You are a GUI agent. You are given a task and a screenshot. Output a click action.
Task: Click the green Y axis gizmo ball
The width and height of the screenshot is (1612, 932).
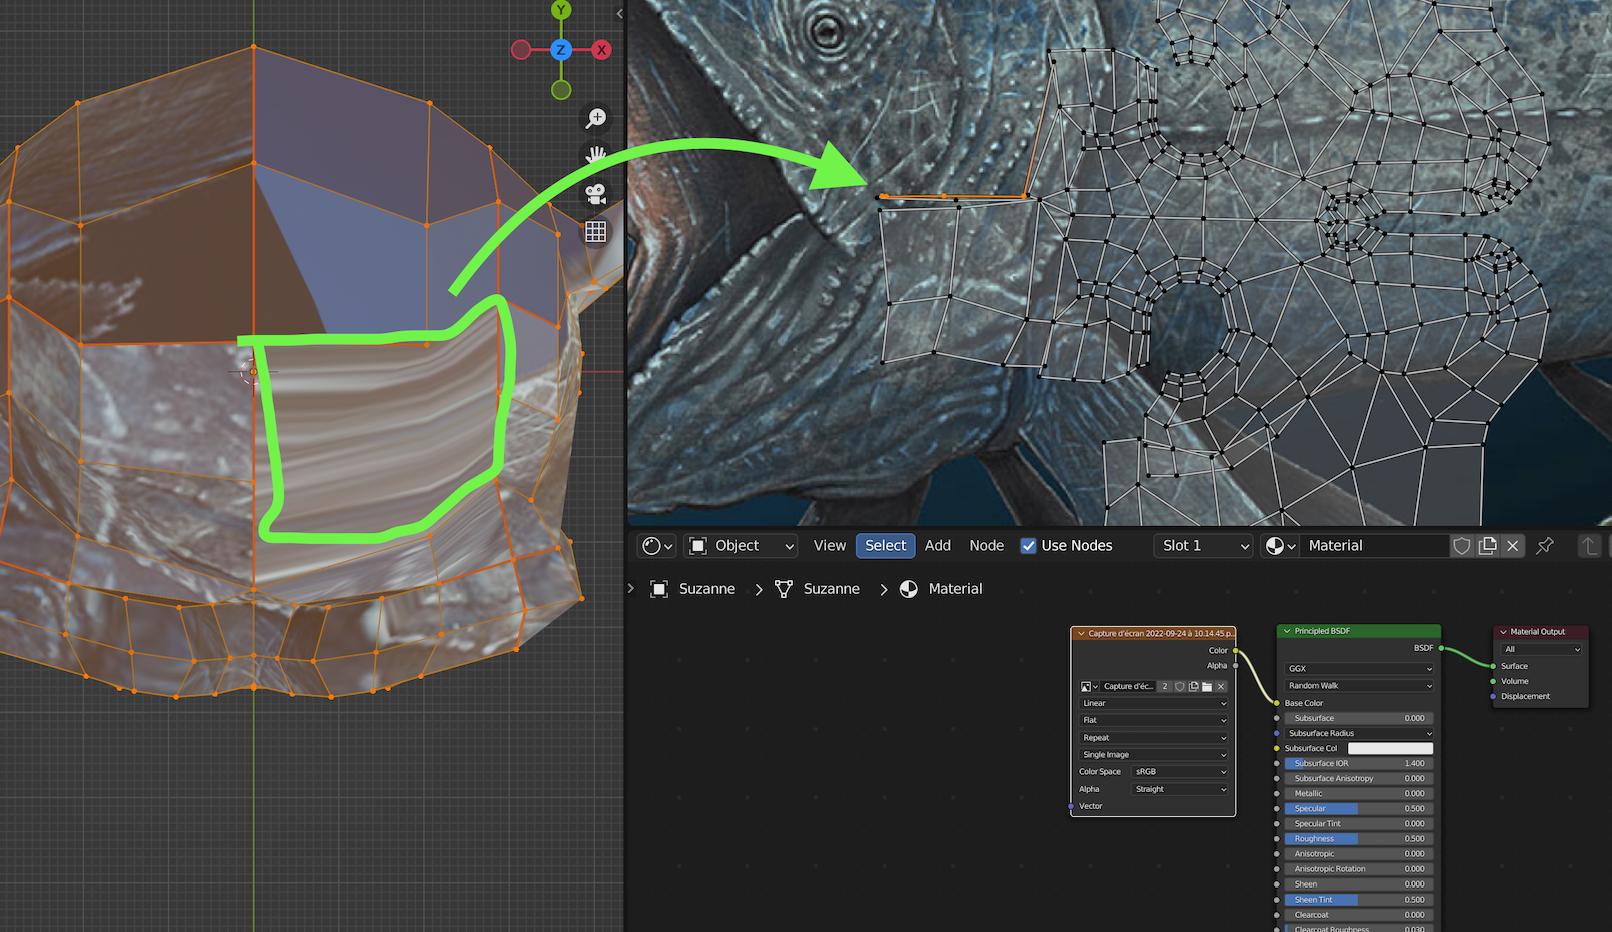[x=561, y=10]
